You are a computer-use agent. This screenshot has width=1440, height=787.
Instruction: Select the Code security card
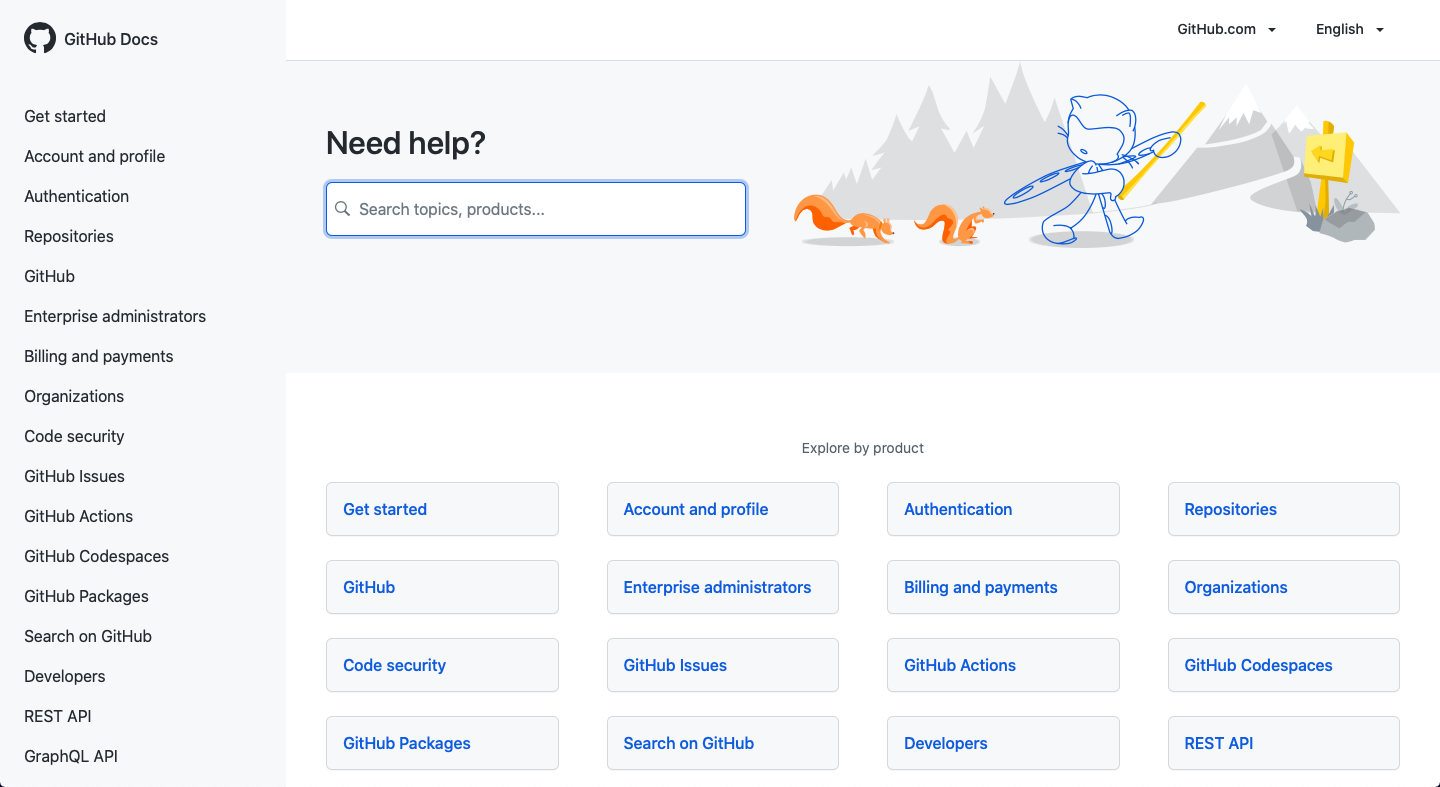pos(442,665)
